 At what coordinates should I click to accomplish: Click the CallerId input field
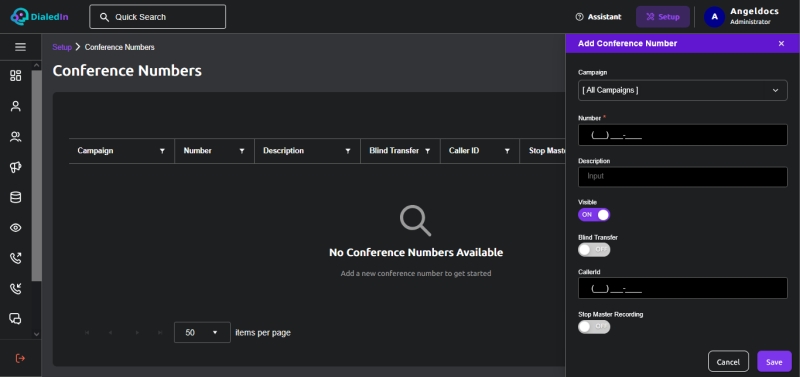[x=683, y=288]
